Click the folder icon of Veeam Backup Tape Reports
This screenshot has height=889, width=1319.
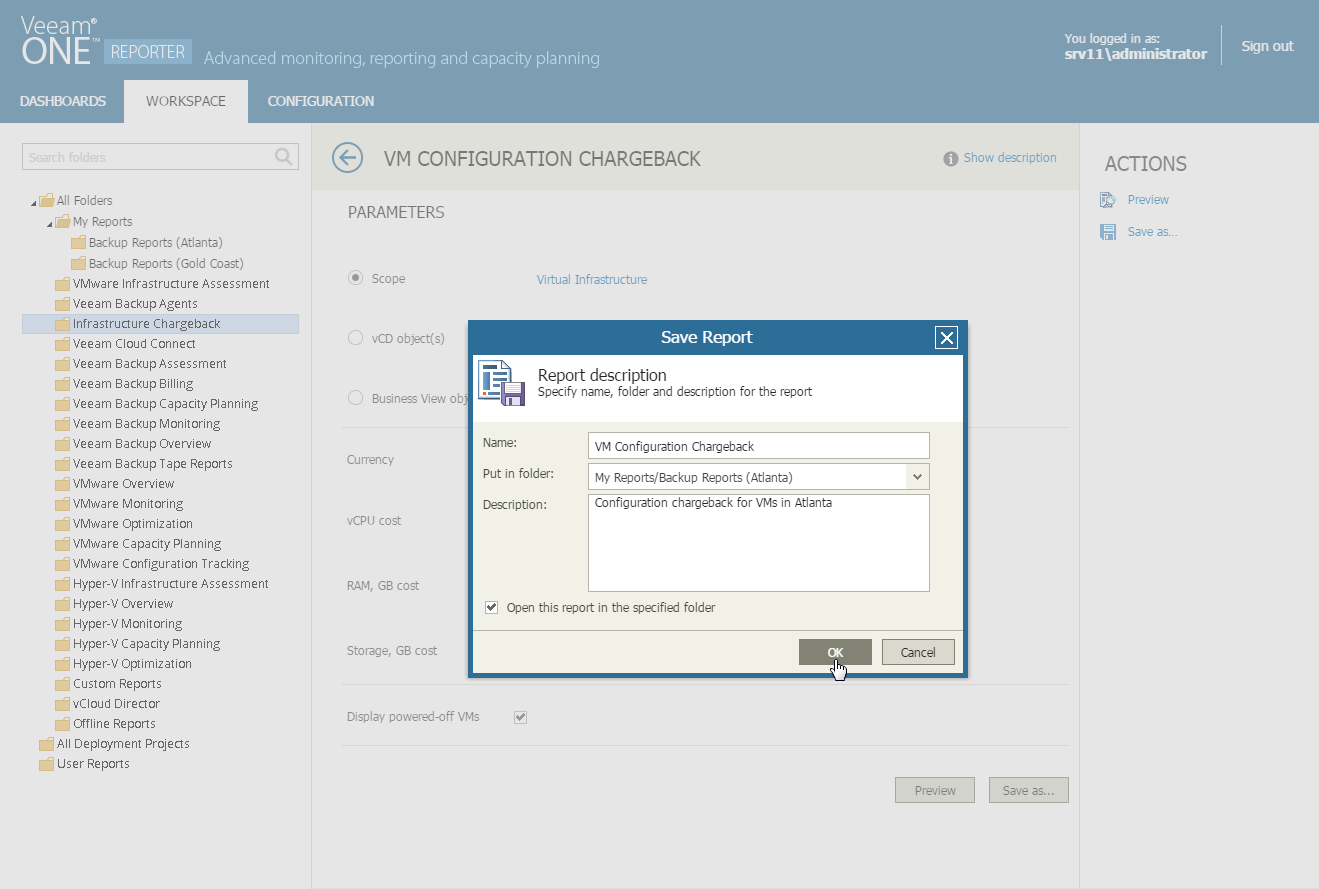coord(63,464)
